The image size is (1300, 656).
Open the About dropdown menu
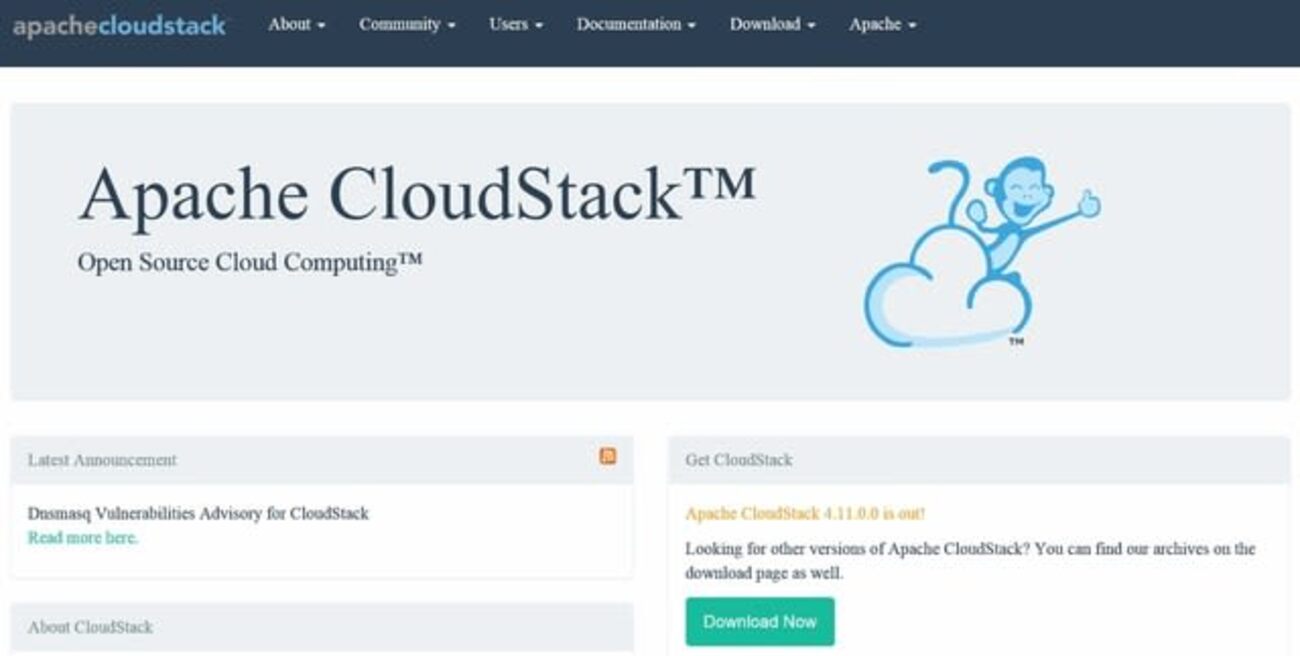(296, 25)
